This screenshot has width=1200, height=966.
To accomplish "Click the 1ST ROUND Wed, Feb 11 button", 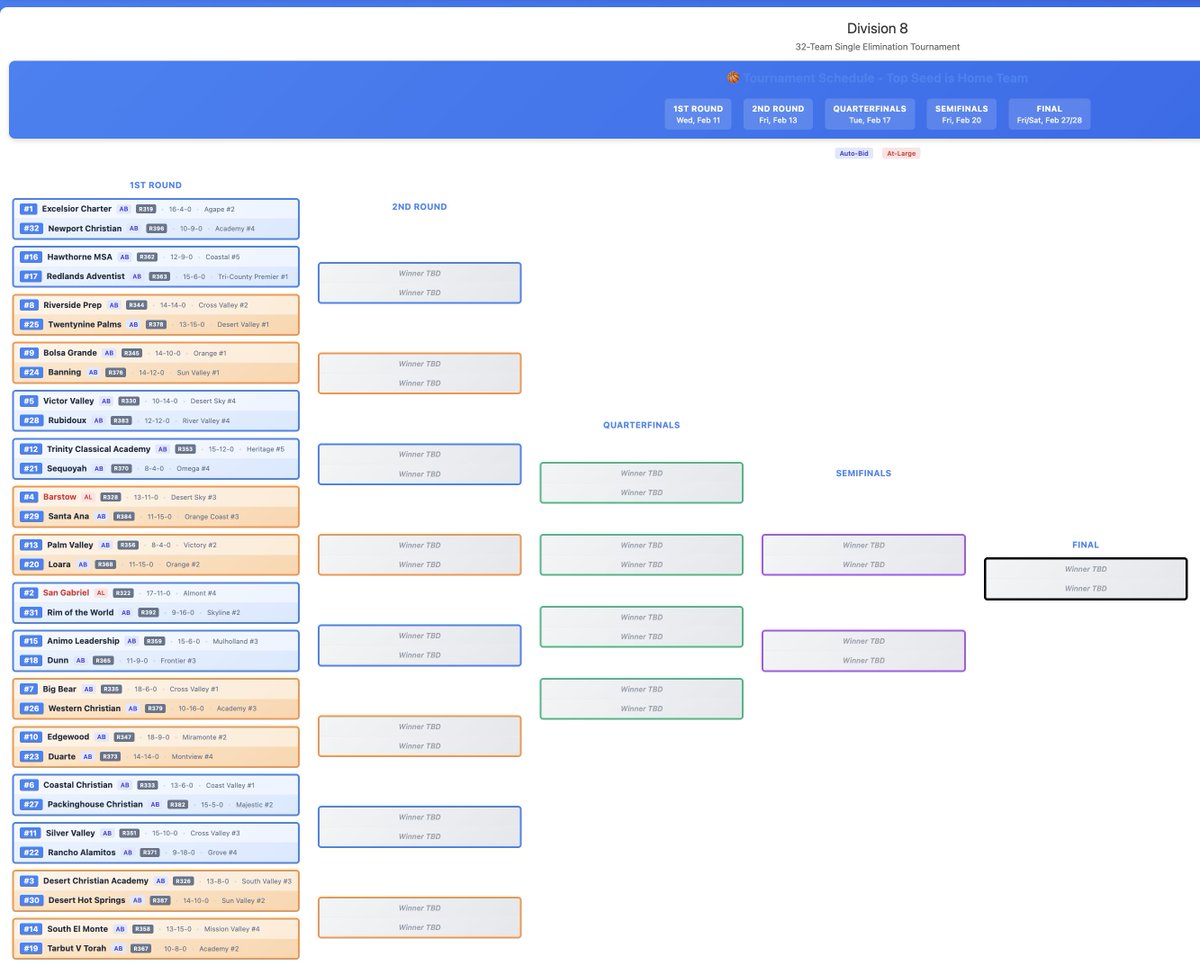I will [x=698, y=113].
